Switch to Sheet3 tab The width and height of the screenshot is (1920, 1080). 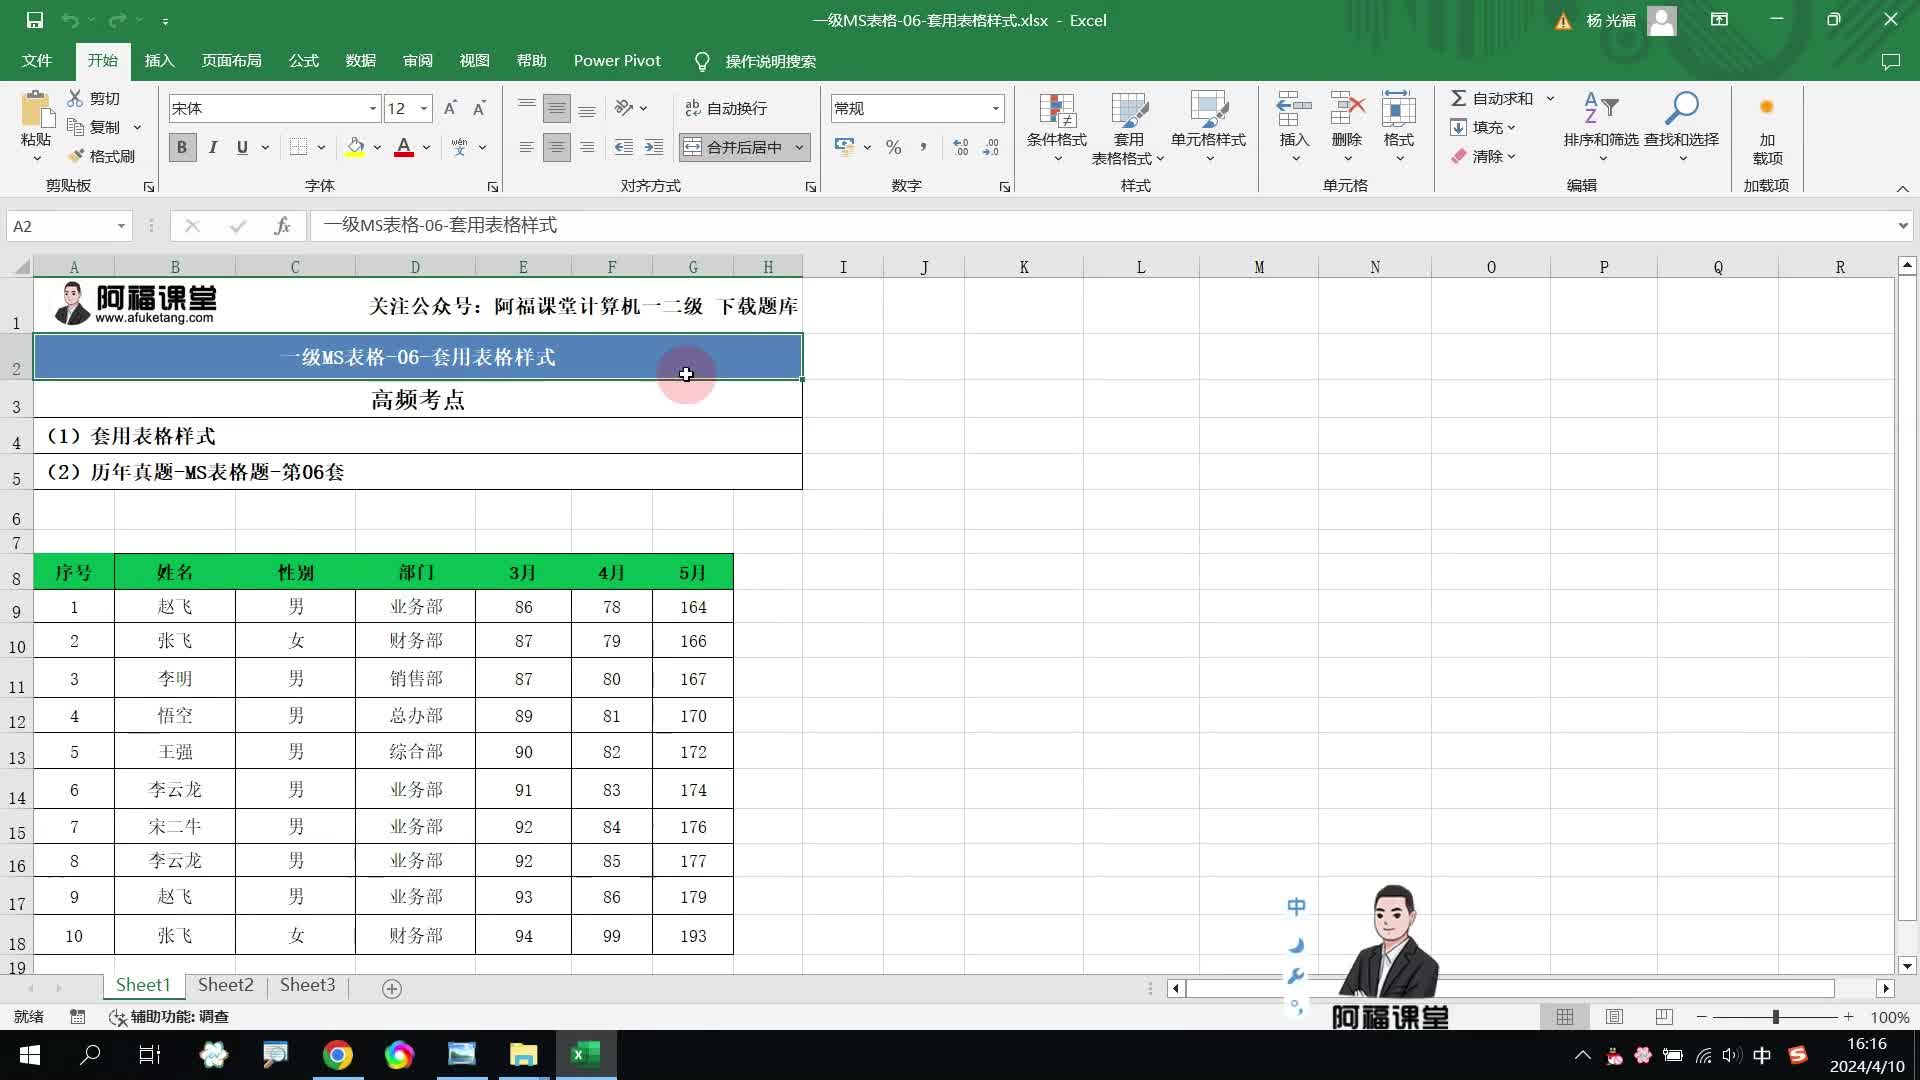pyautogui.click(x=307, y=985)
